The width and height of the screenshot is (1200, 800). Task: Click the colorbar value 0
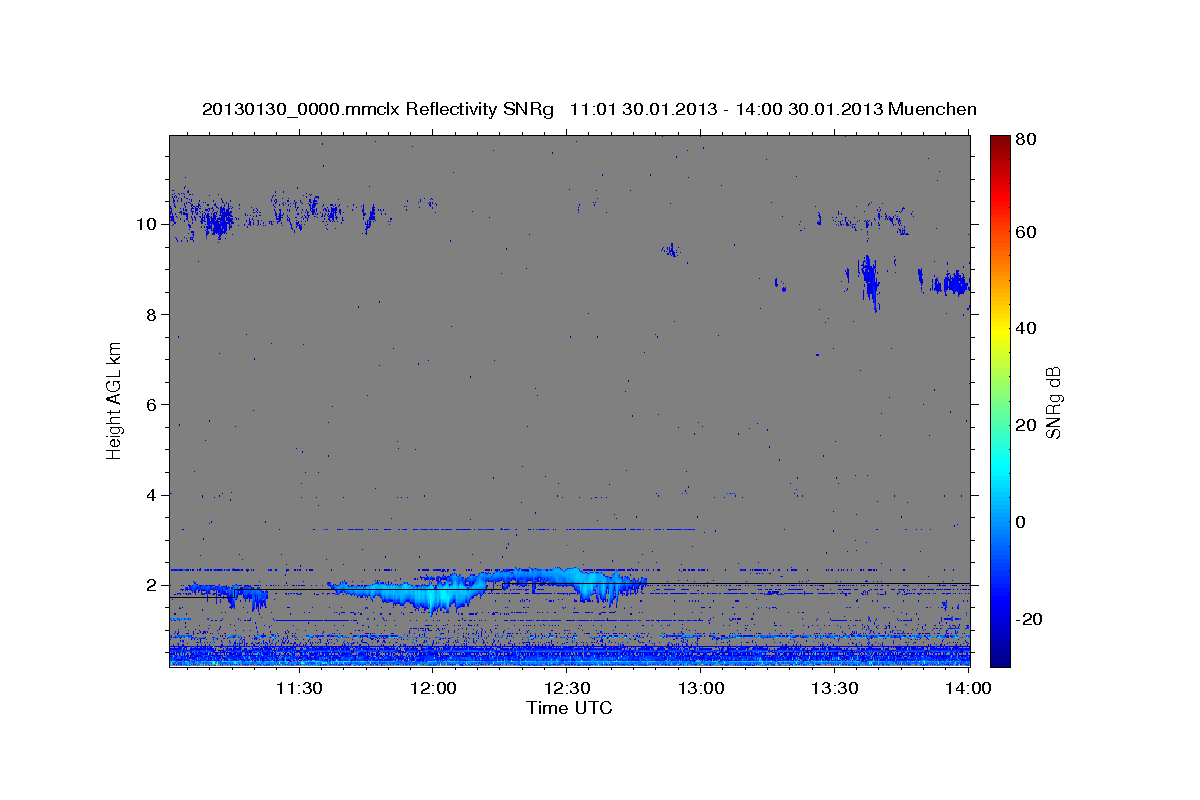coord(1021,522)
